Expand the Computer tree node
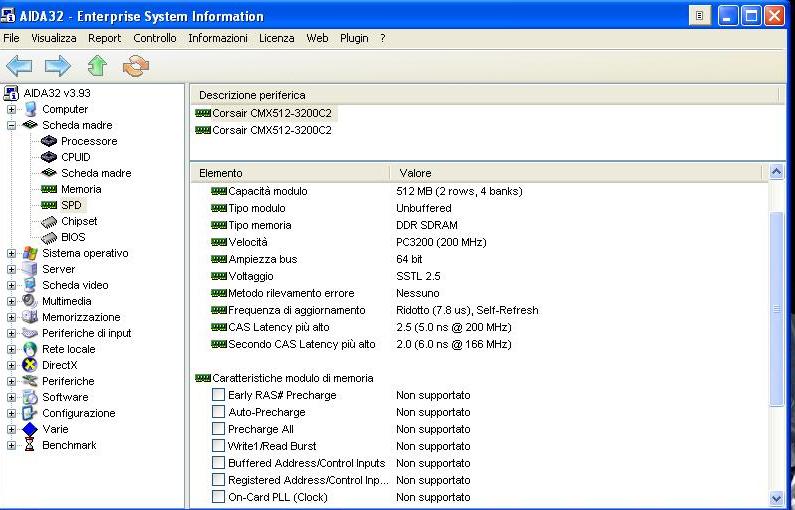This screenshot has width=795, height=510. click(11, 109)
